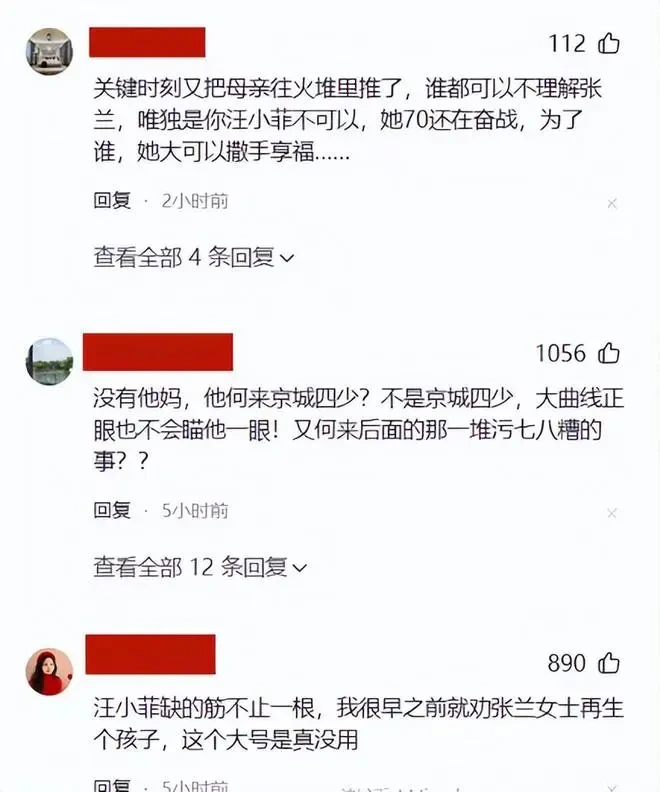Click the chevron next to 4 条回复

click(x=287, y=259)
